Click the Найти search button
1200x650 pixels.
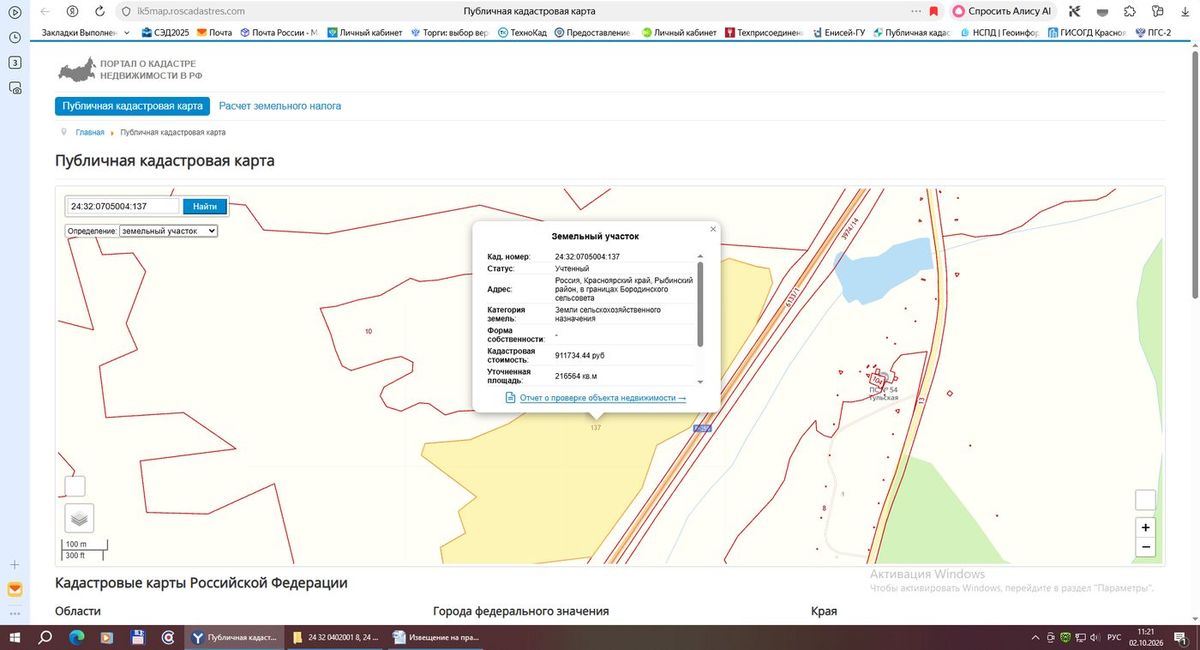pyautogui.click(x=205, y=206)
